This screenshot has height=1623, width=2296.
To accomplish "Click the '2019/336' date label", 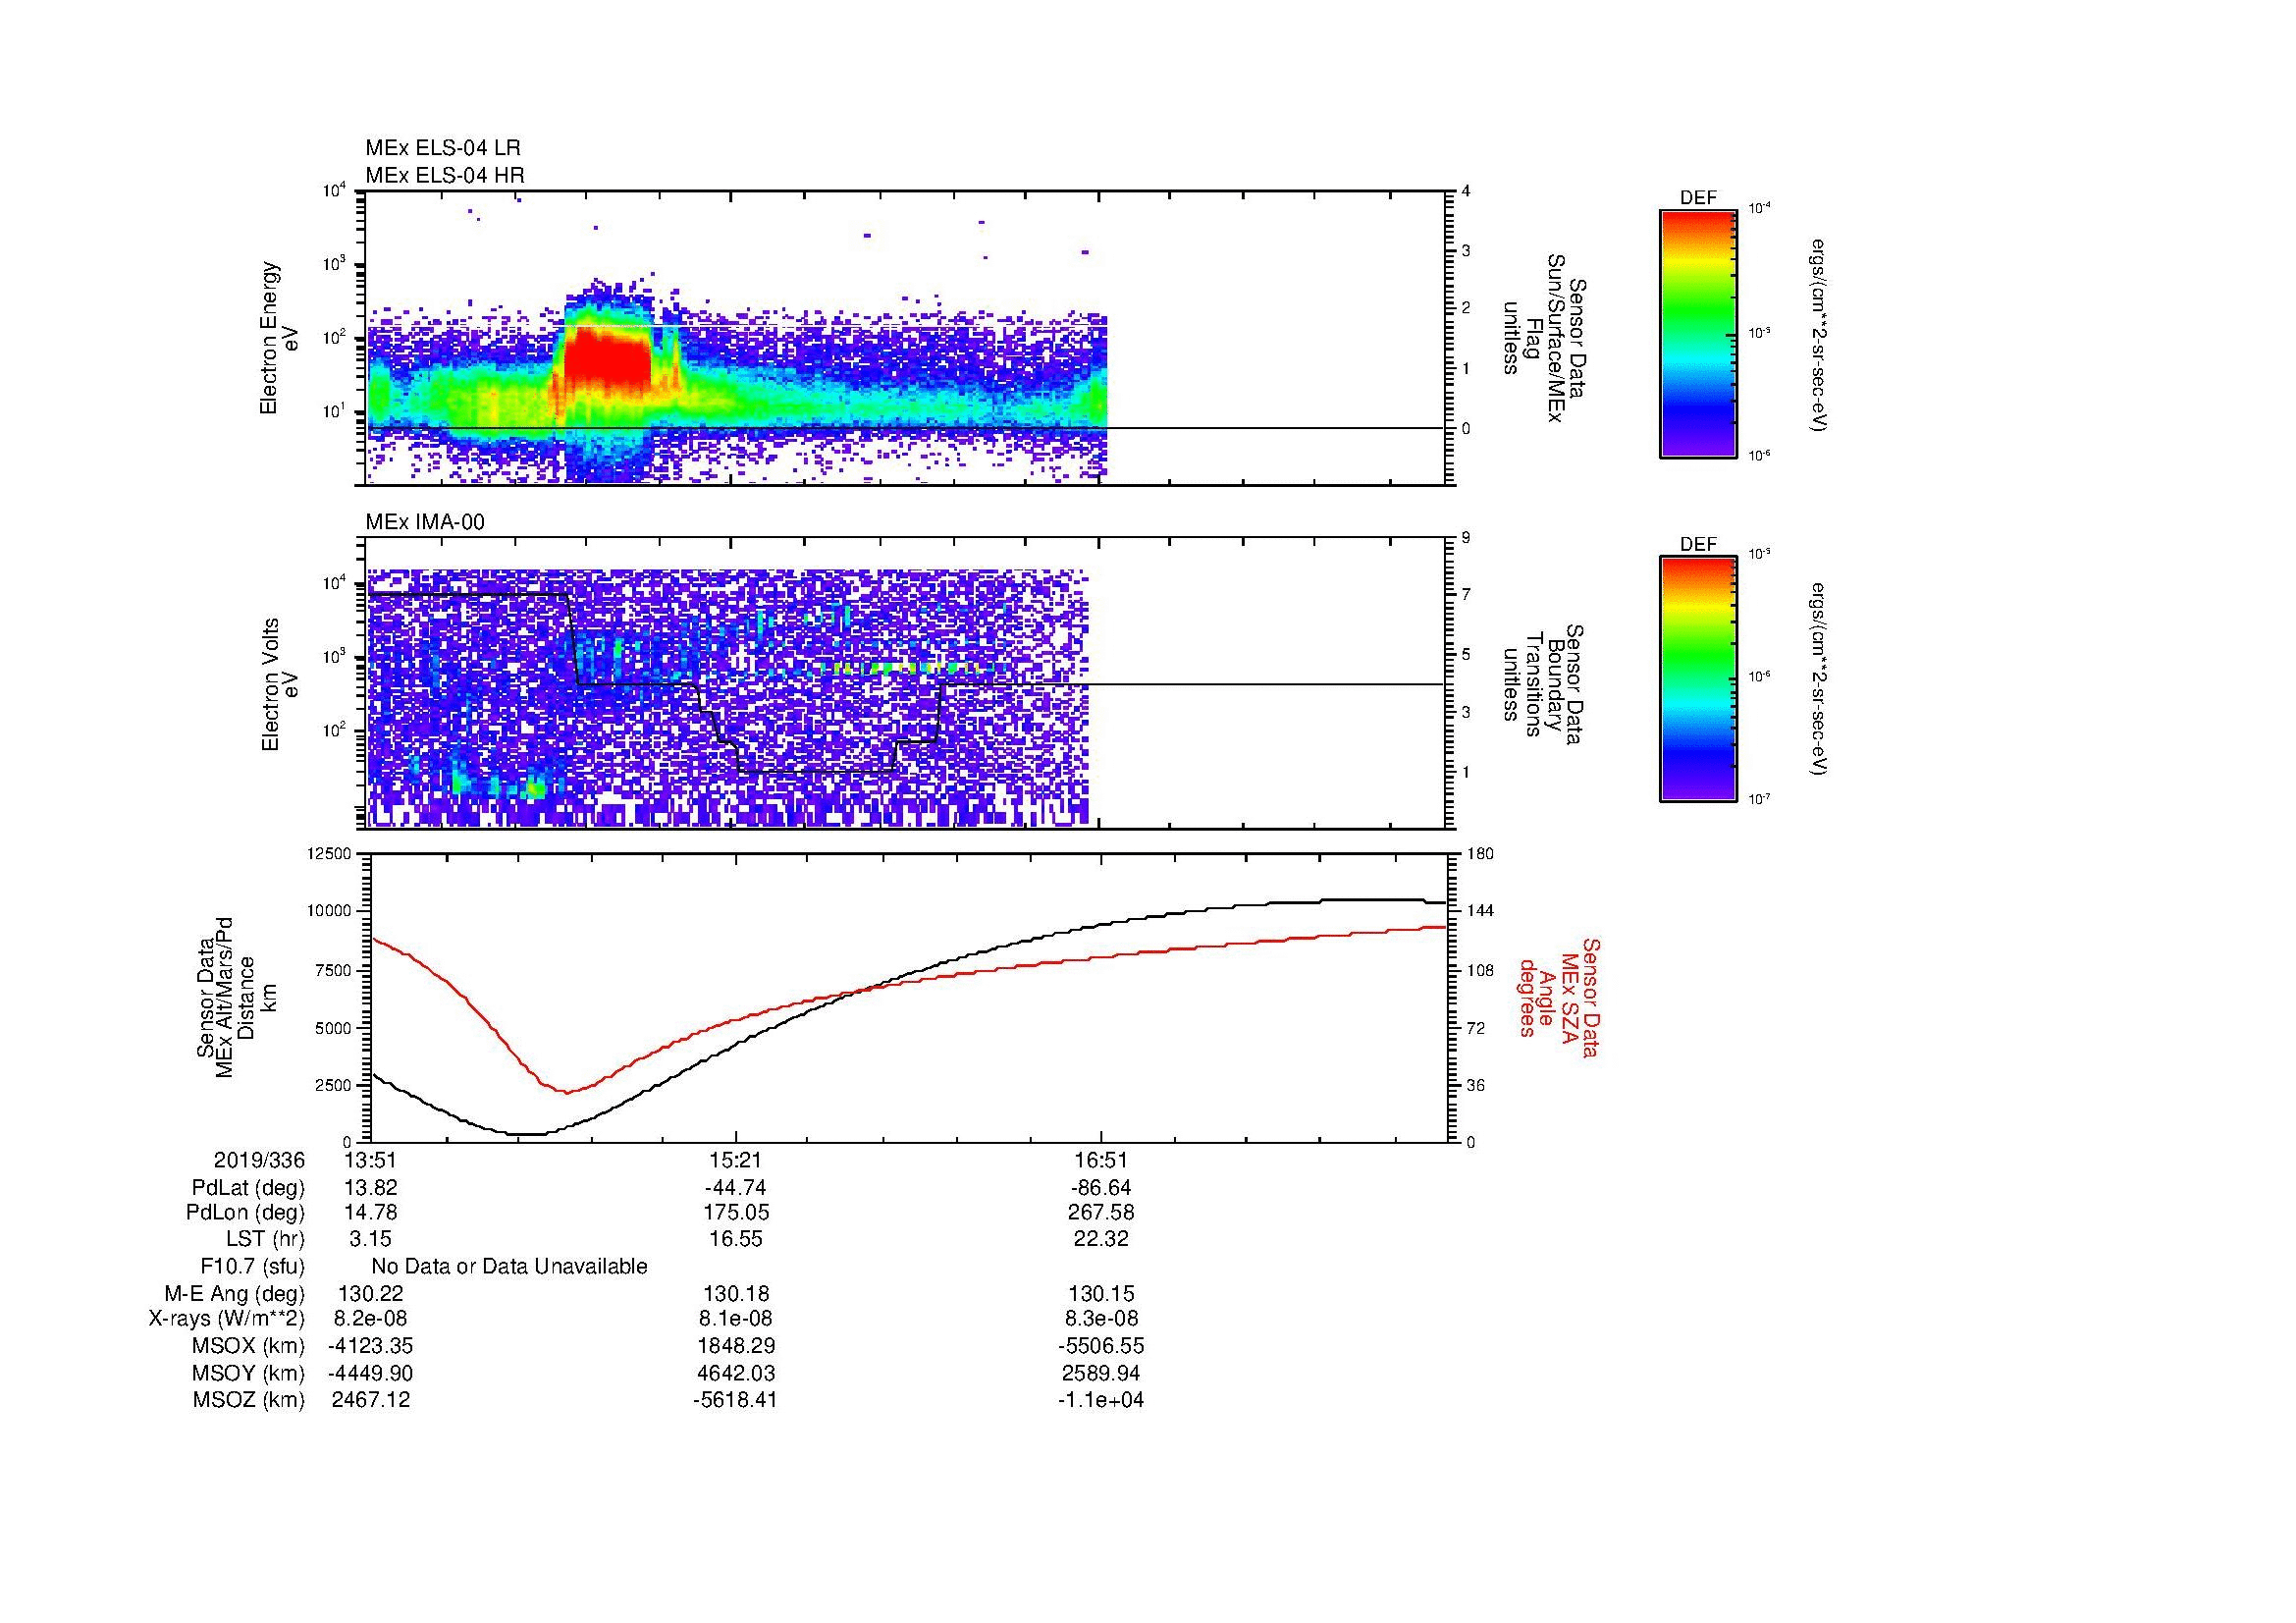I will [259, 1160].
